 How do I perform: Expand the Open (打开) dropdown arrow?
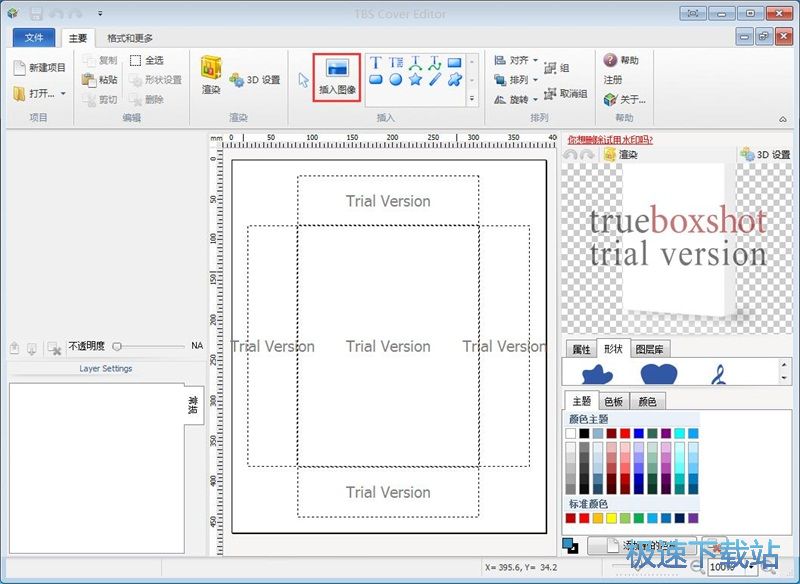[x=63, y=94]
